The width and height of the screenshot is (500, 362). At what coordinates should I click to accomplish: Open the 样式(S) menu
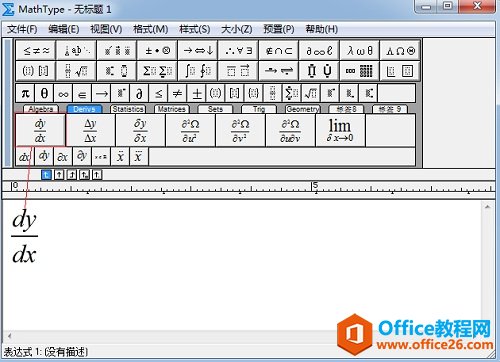(195, 29)
